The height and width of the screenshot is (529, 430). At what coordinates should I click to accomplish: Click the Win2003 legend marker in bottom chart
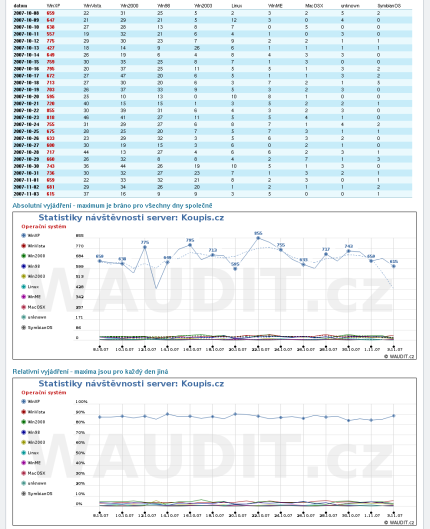point(24,442)
